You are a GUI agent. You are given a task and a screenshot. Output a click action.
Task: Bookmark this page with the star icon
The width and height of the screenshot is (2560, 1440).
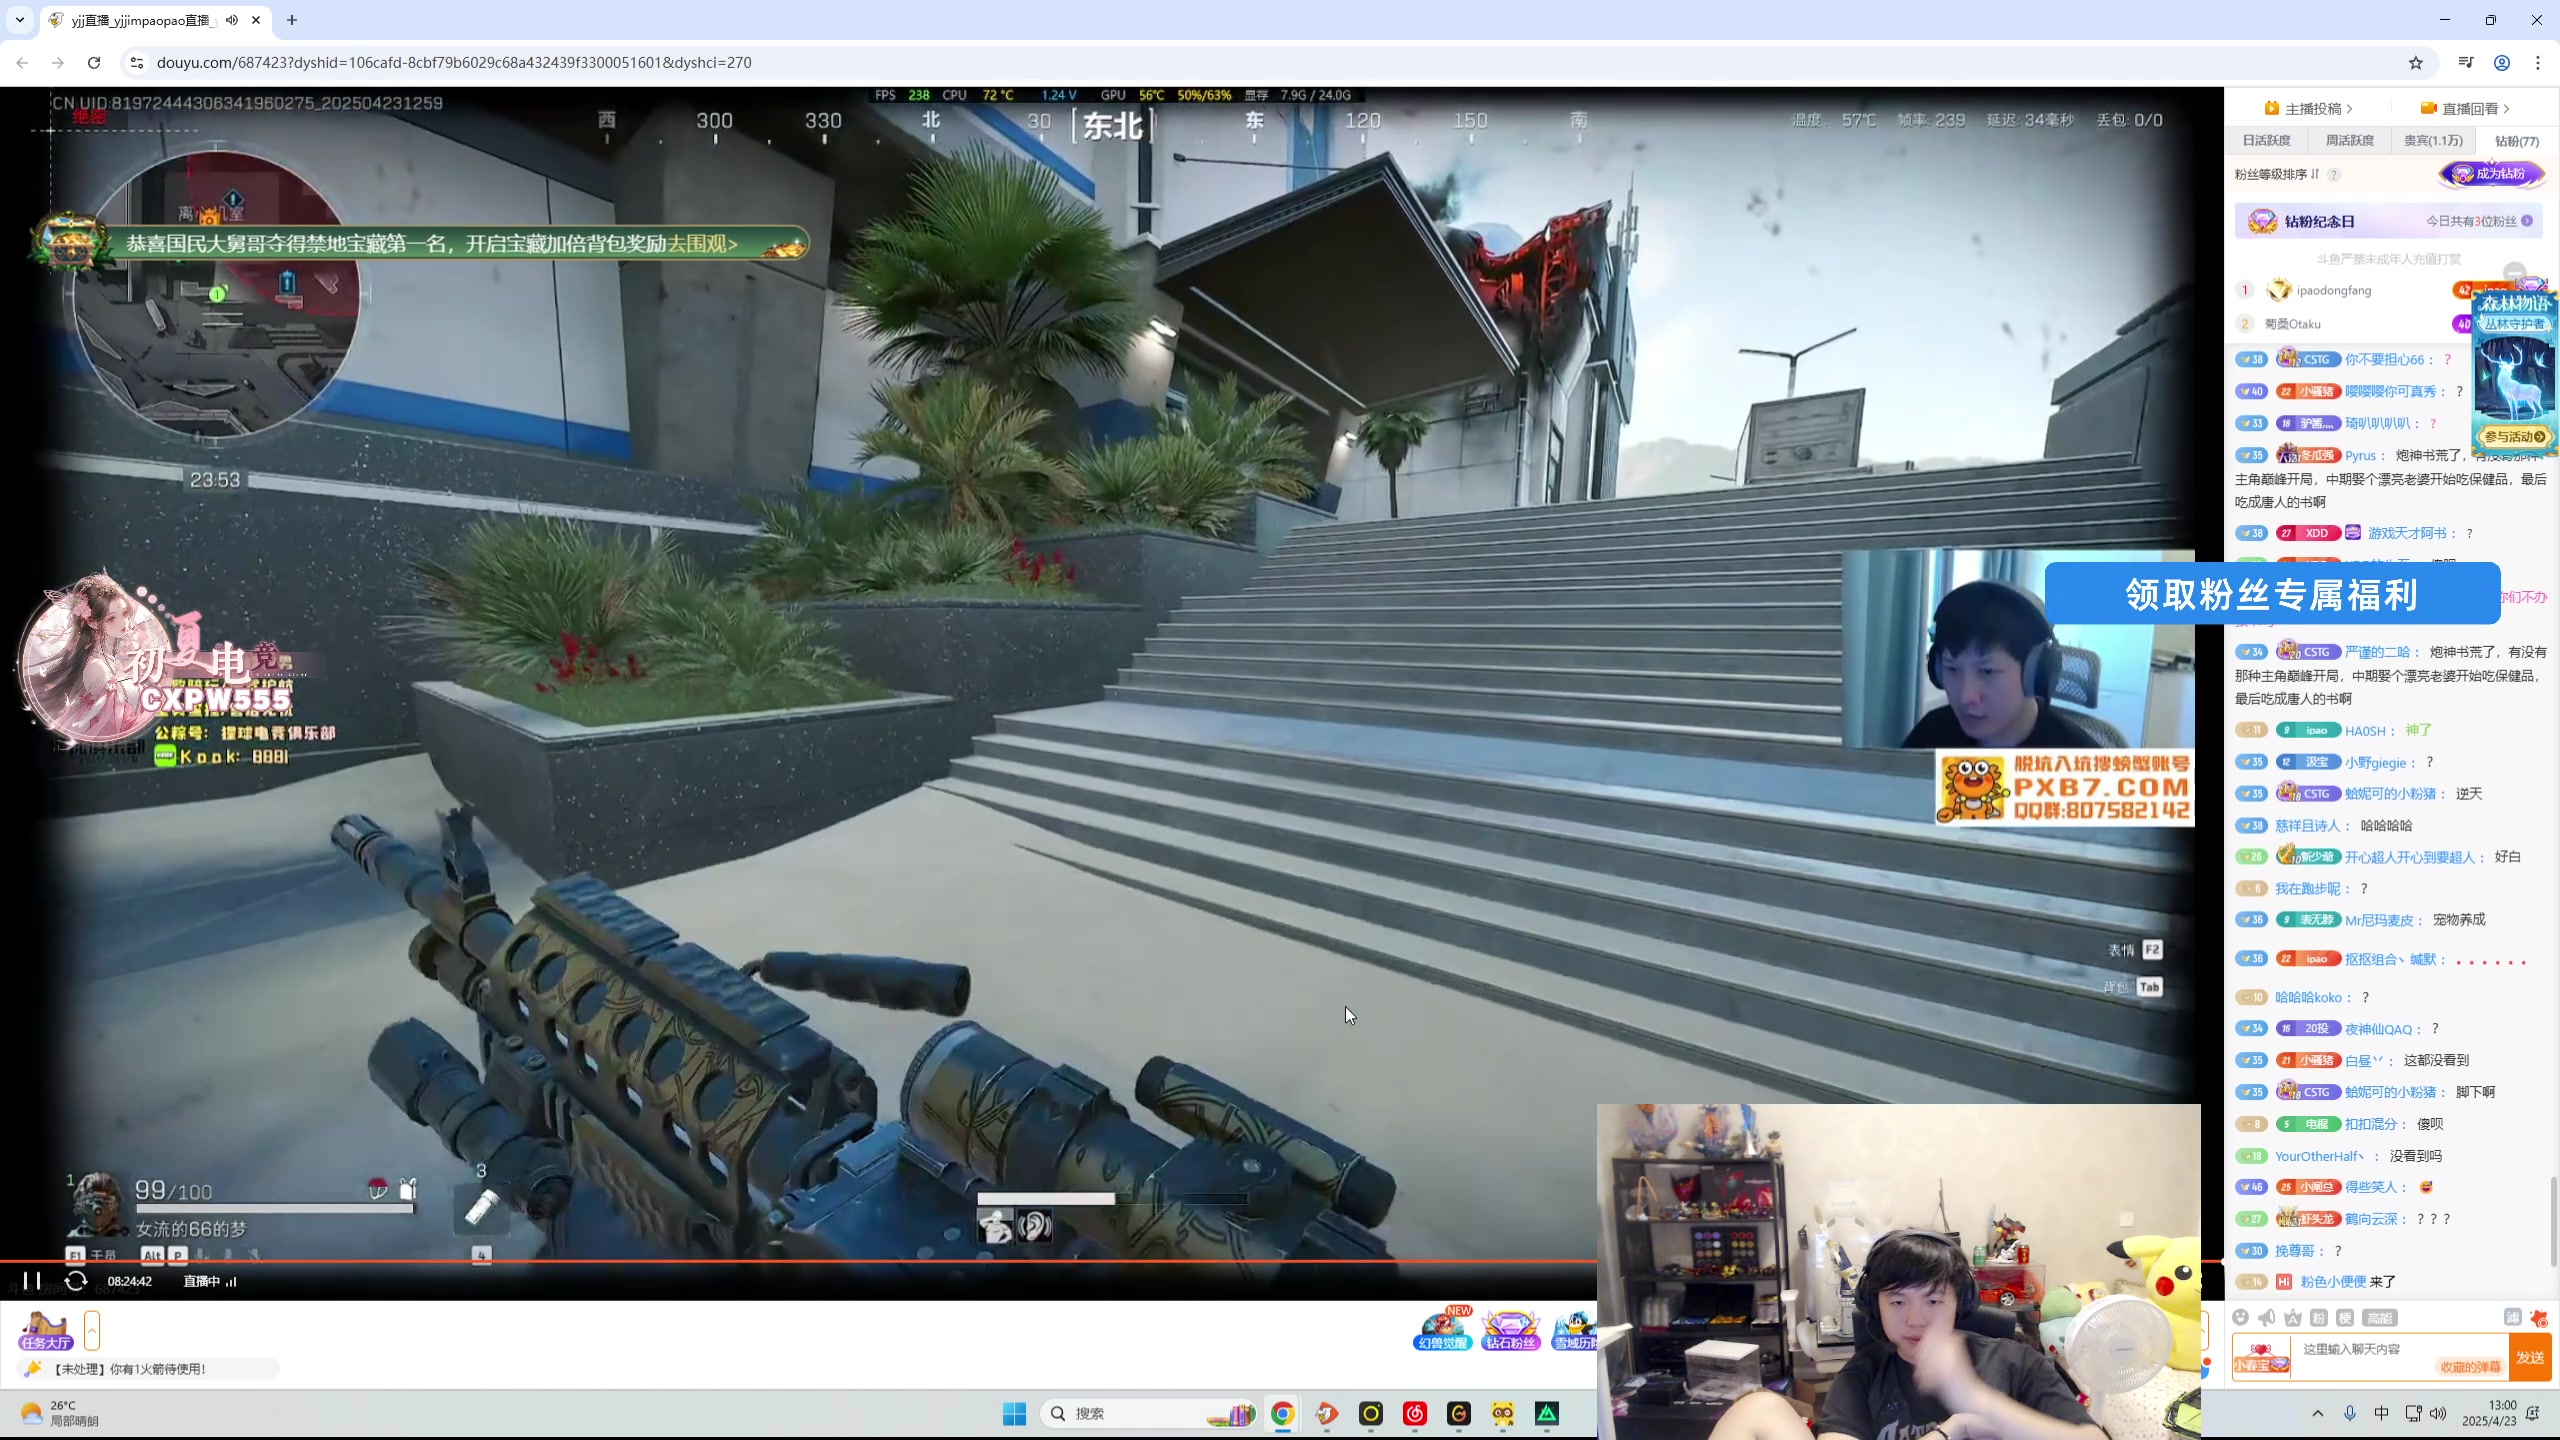(x=2416, y=62)
